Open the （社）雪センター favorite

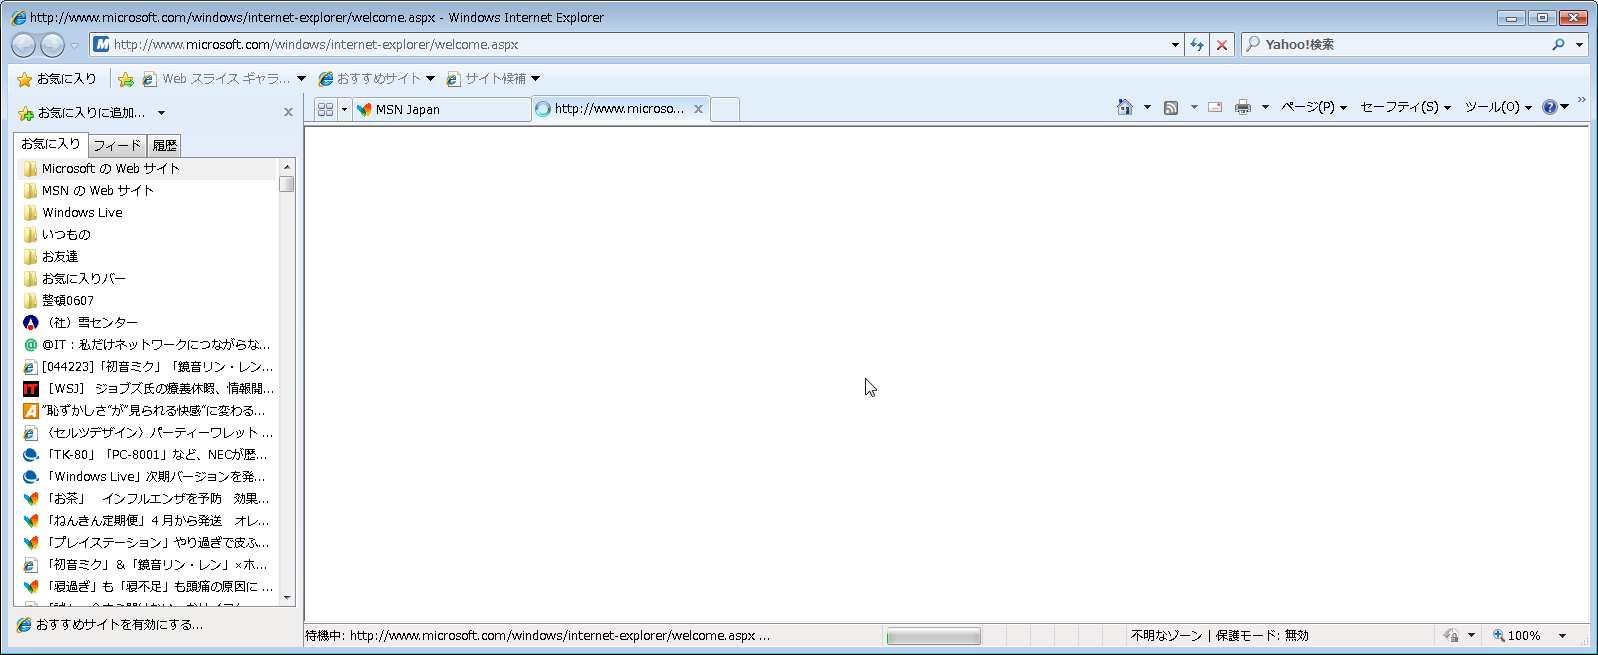(147, 323)
